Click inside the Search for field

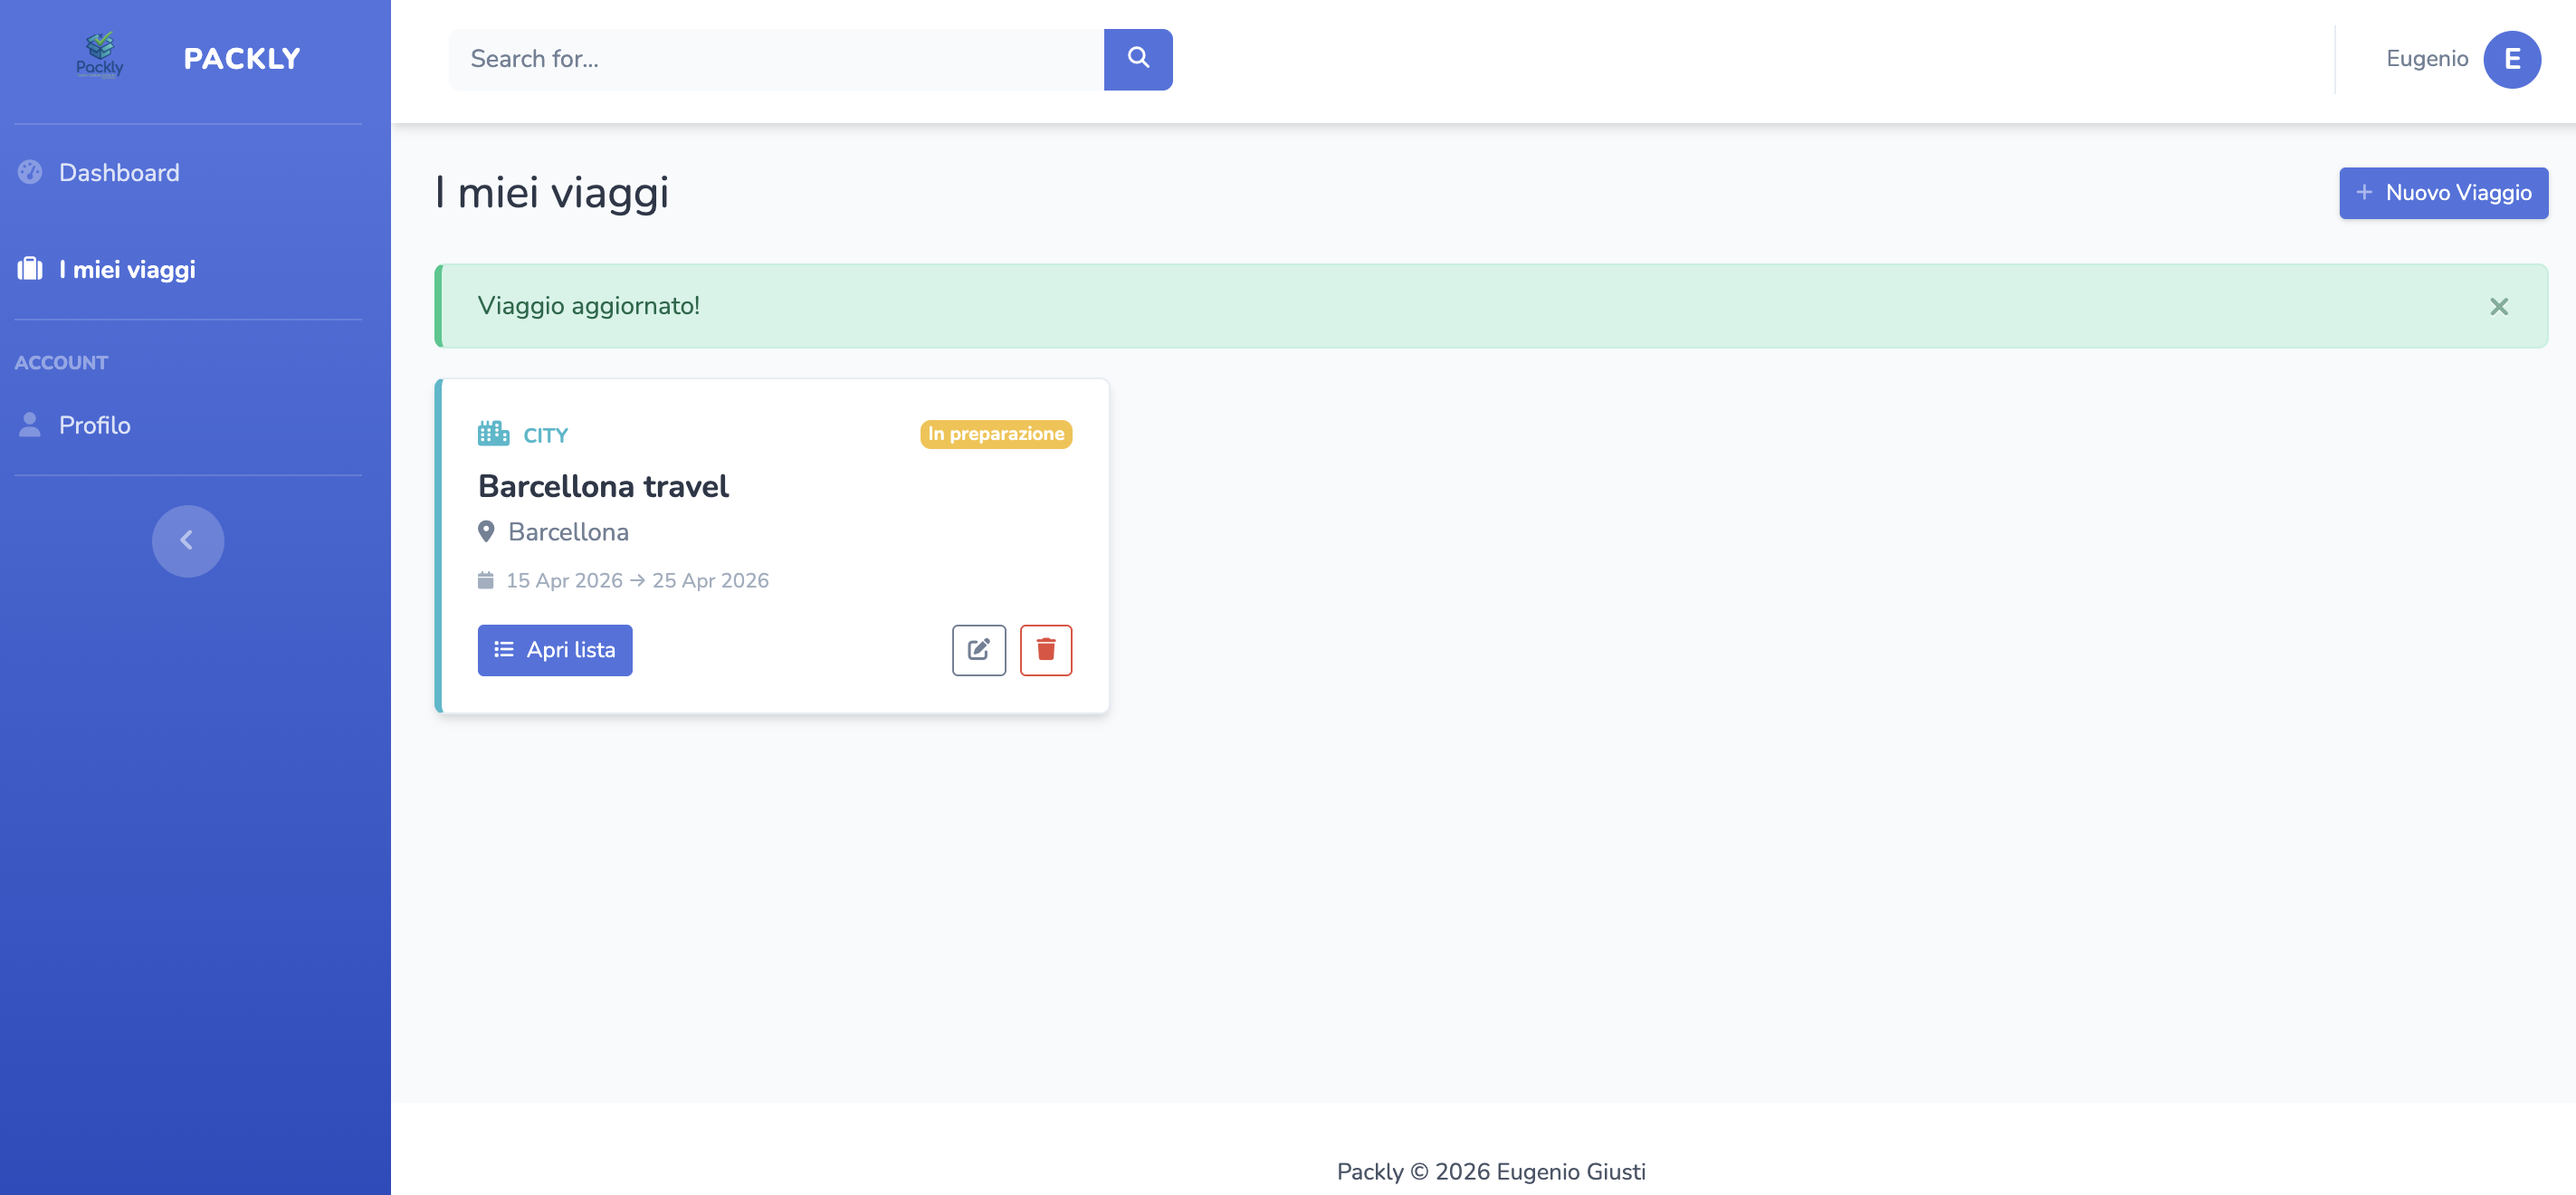(770, 59)
